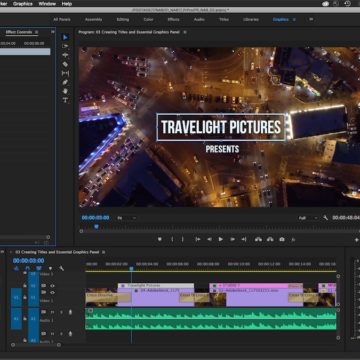Screen dimensions: 360x360
Task: Open Program Monitor settings wrench
Action: click(x=326, y=218)
